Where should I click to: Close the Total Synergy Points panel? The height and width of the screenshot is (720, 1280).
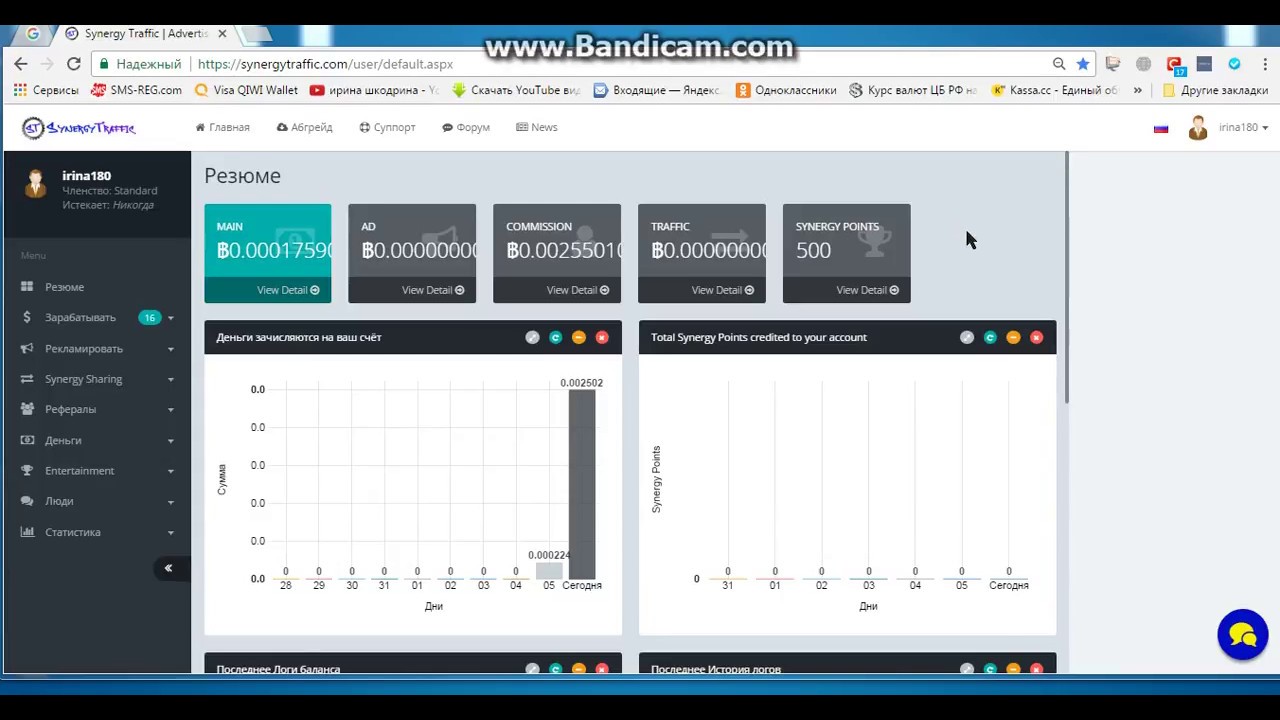pyautogui.click(x=1036, y=337)
